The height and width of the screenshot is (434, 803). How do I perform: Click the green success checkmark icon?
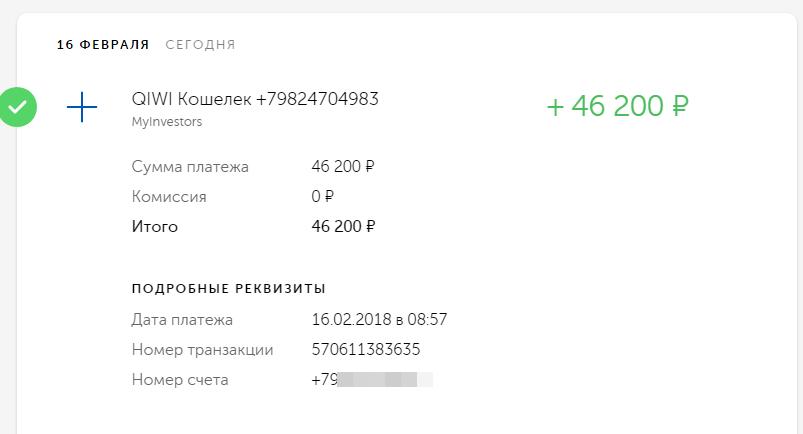point(18,107)
